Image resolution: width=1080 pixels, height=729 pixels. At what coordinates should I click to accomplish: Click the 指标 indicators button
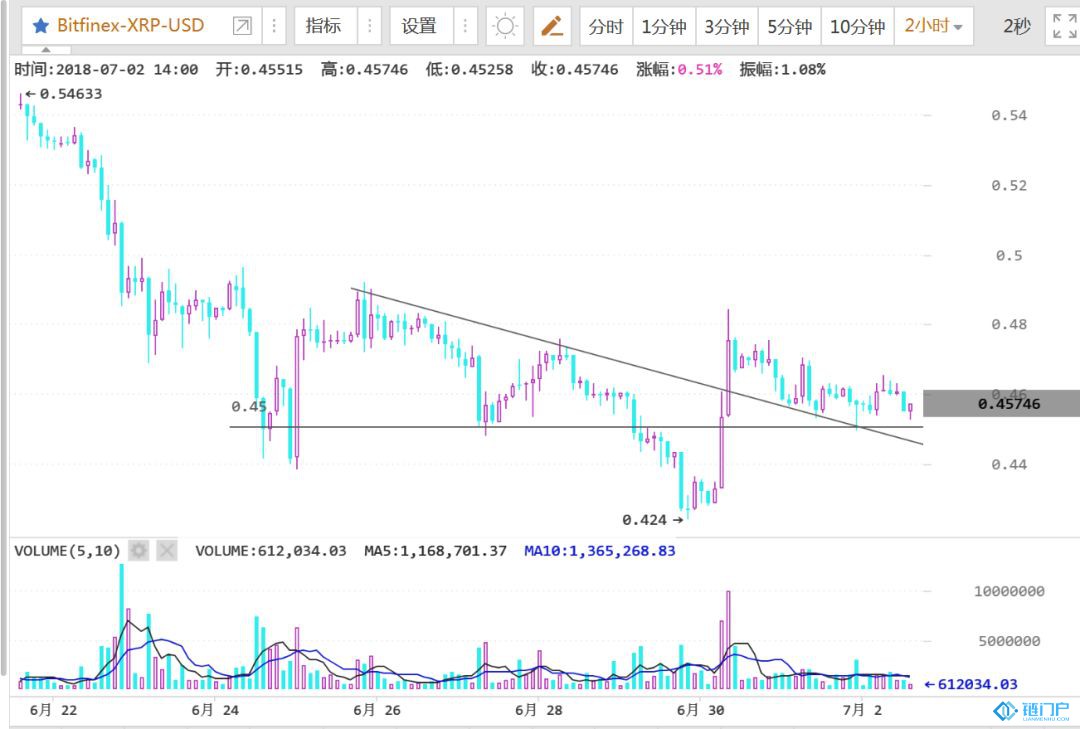324,26
